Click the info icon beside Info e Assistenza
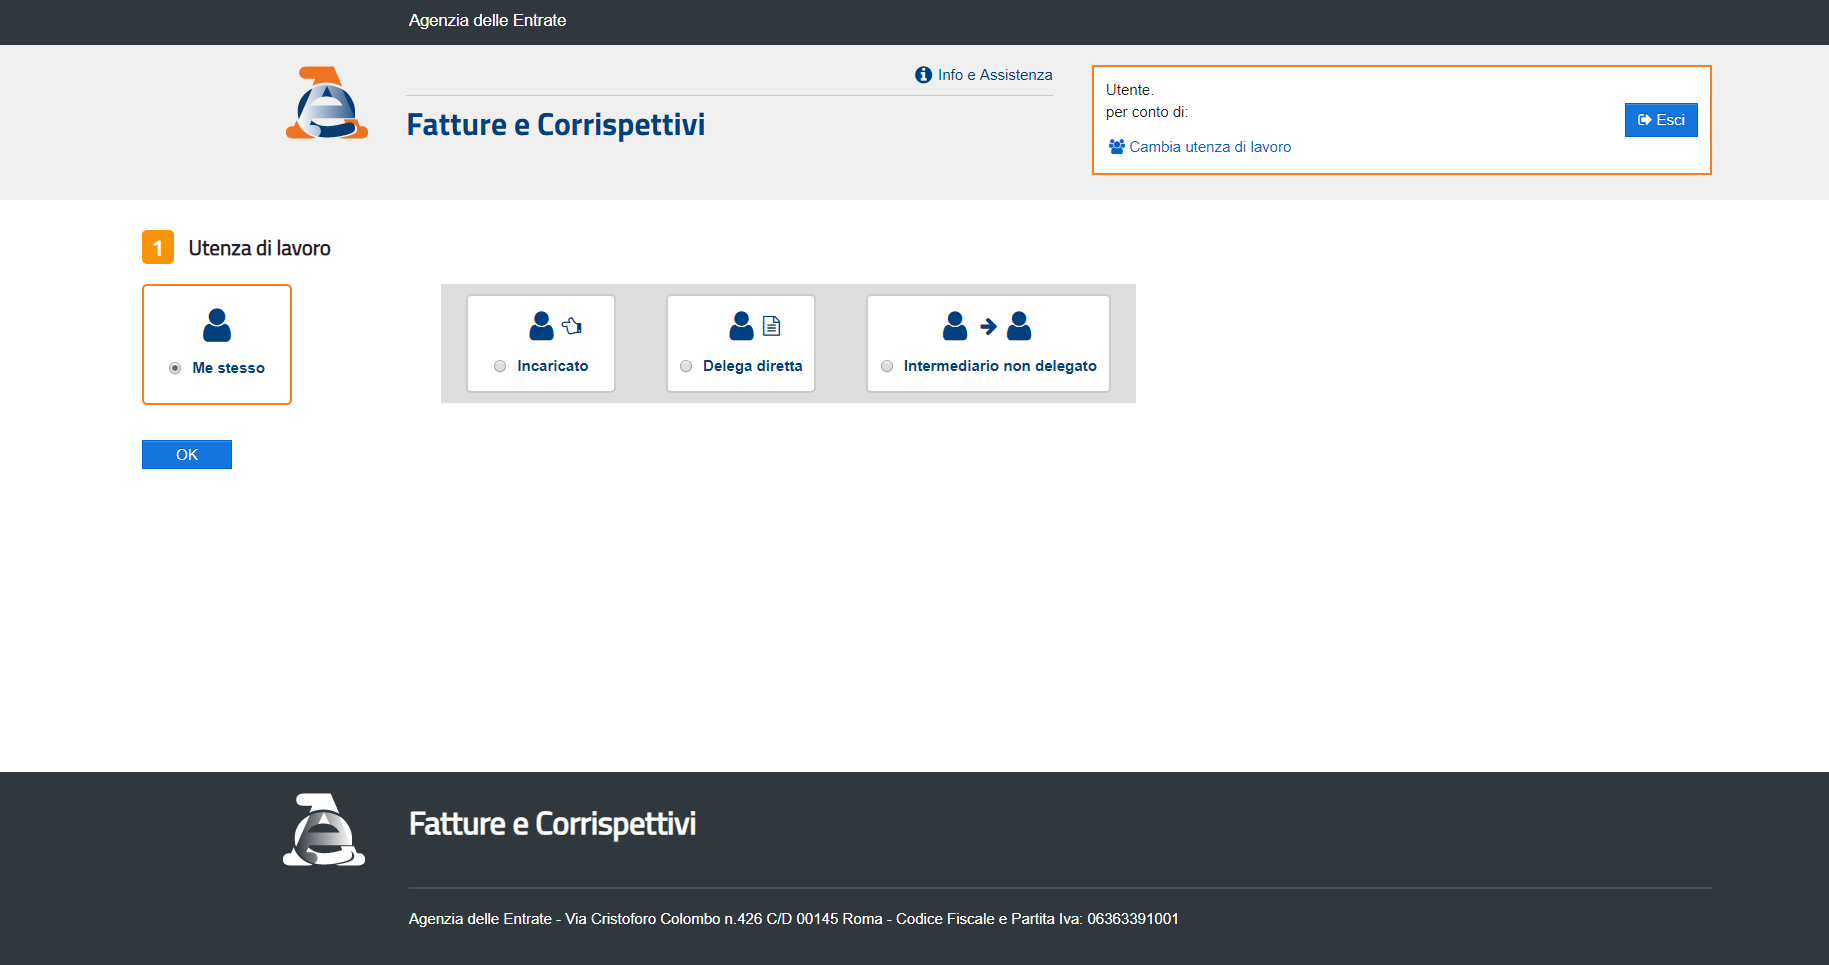The image size is (1829, 965). (923, 75)
